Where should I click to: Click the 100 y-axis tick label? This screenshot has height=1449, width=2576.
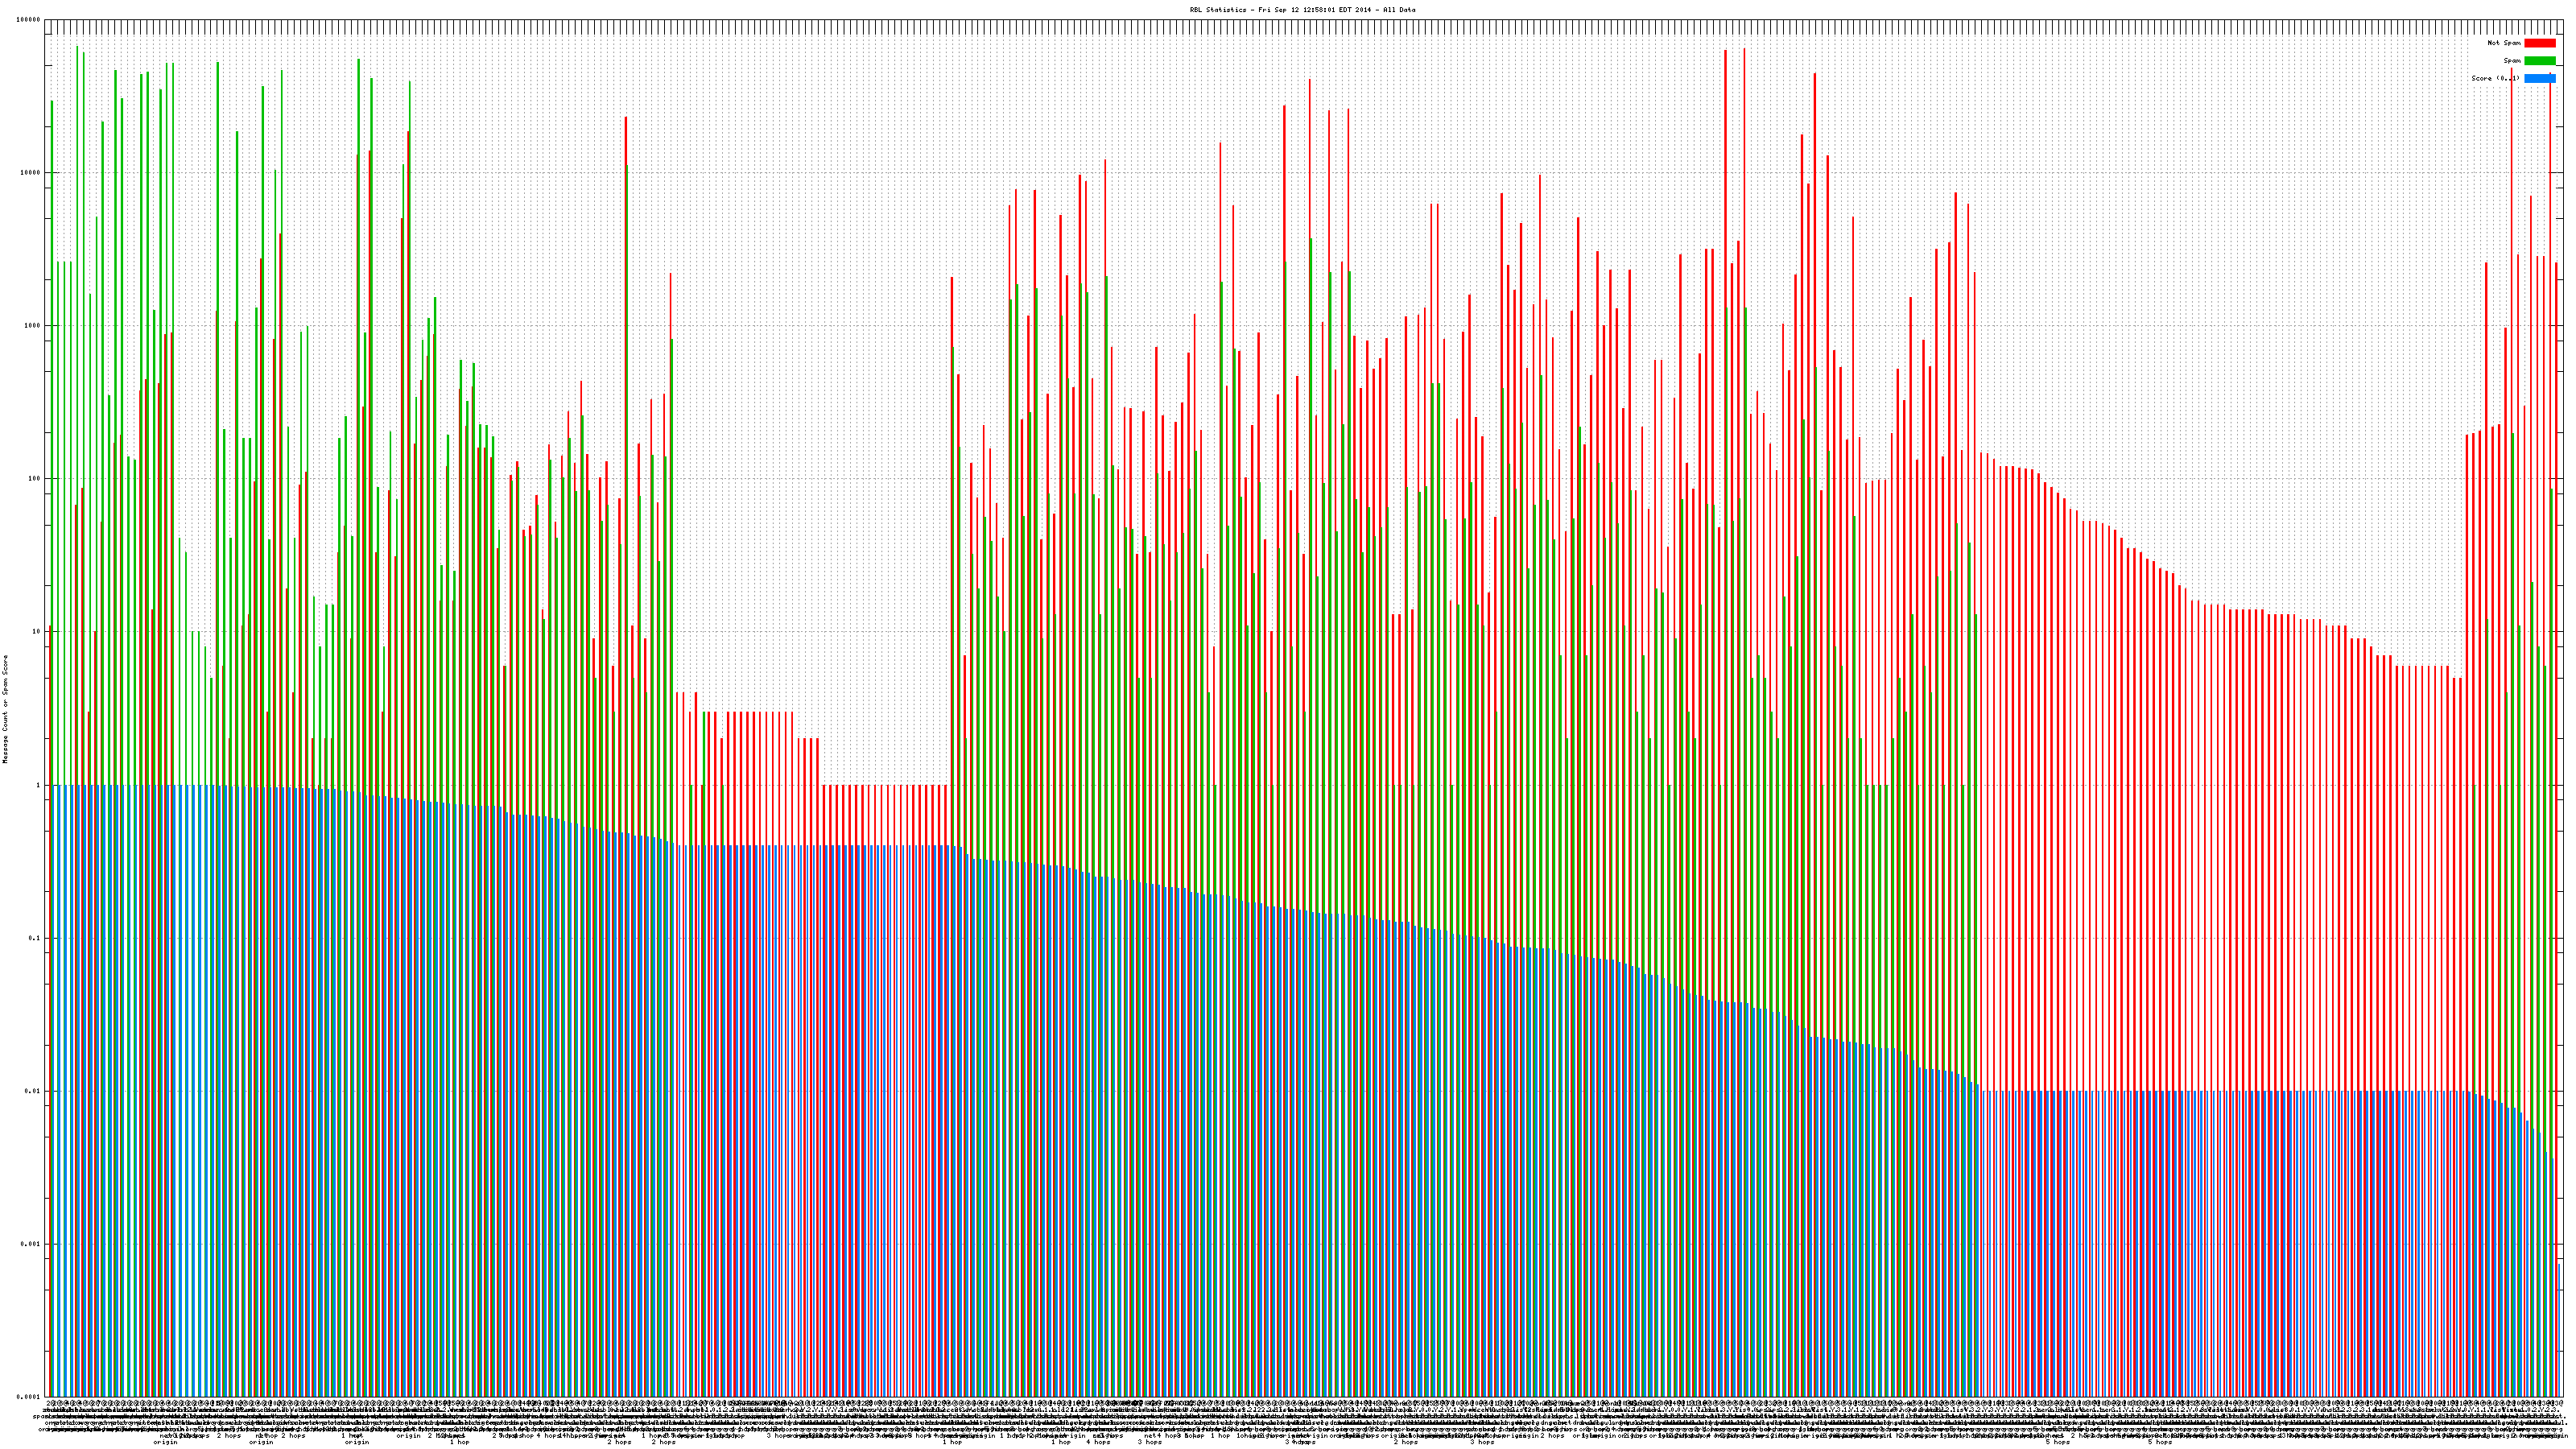[35, 478]
